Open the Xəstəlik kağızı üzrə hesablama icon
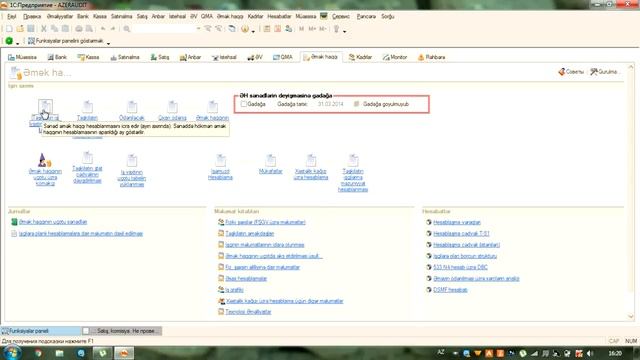Screen dimensions: 640x360 coord(311,160)
